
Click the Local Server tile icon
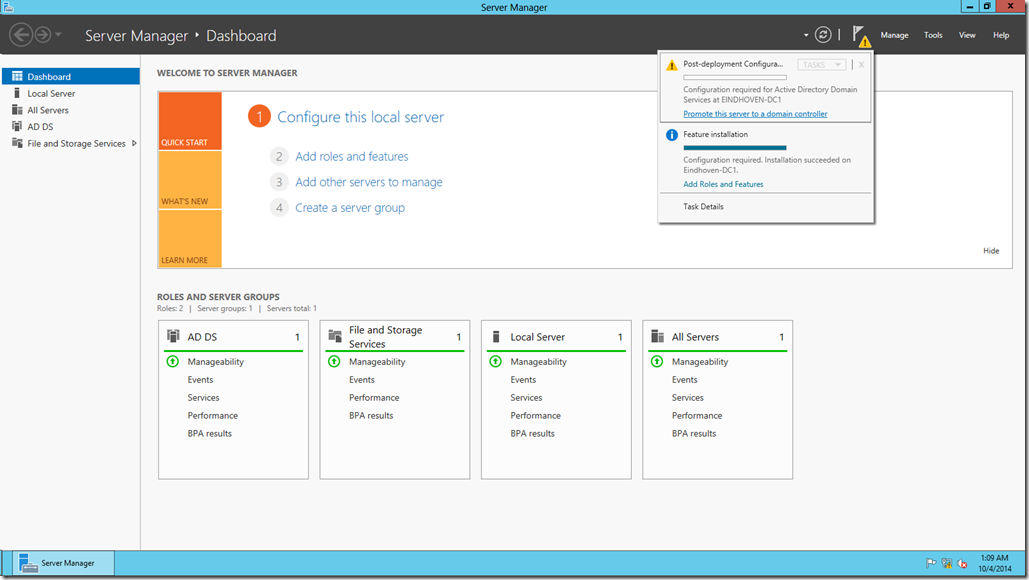coord(496,336)
